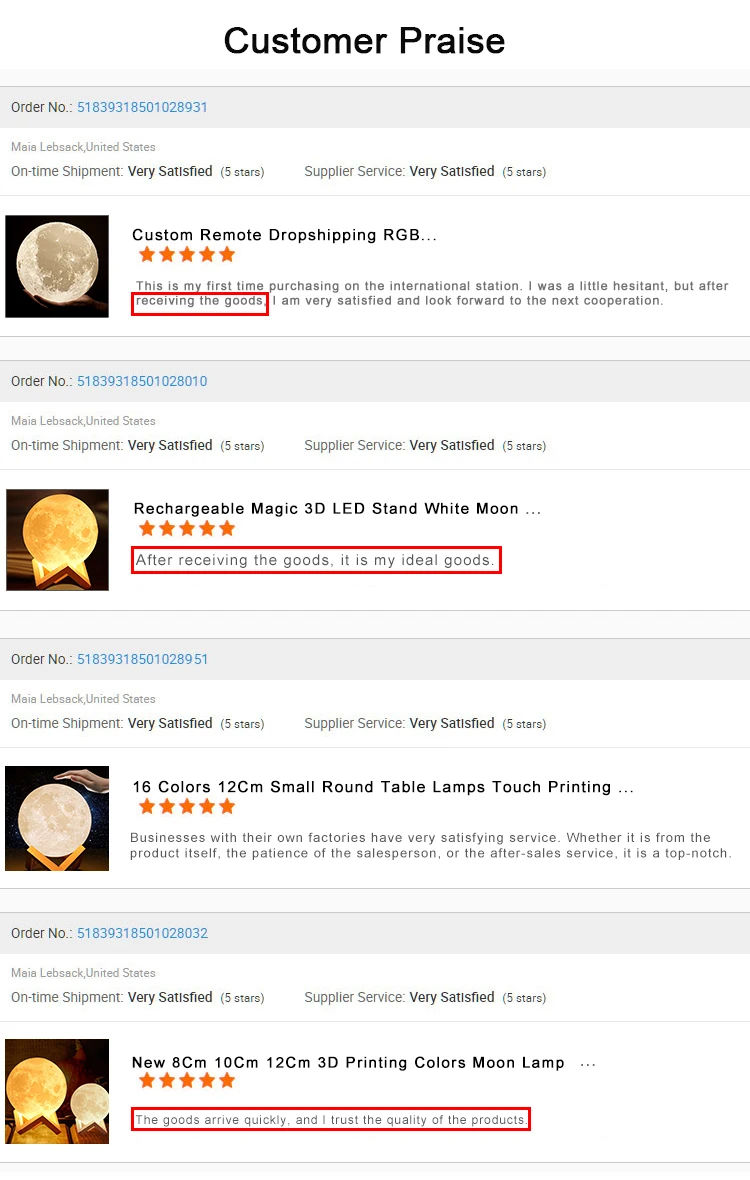The width and height of the screenshot is (750, 1180).
Task: Click star rating under New 8Cm 10Cm
Action: [187, 1081]
